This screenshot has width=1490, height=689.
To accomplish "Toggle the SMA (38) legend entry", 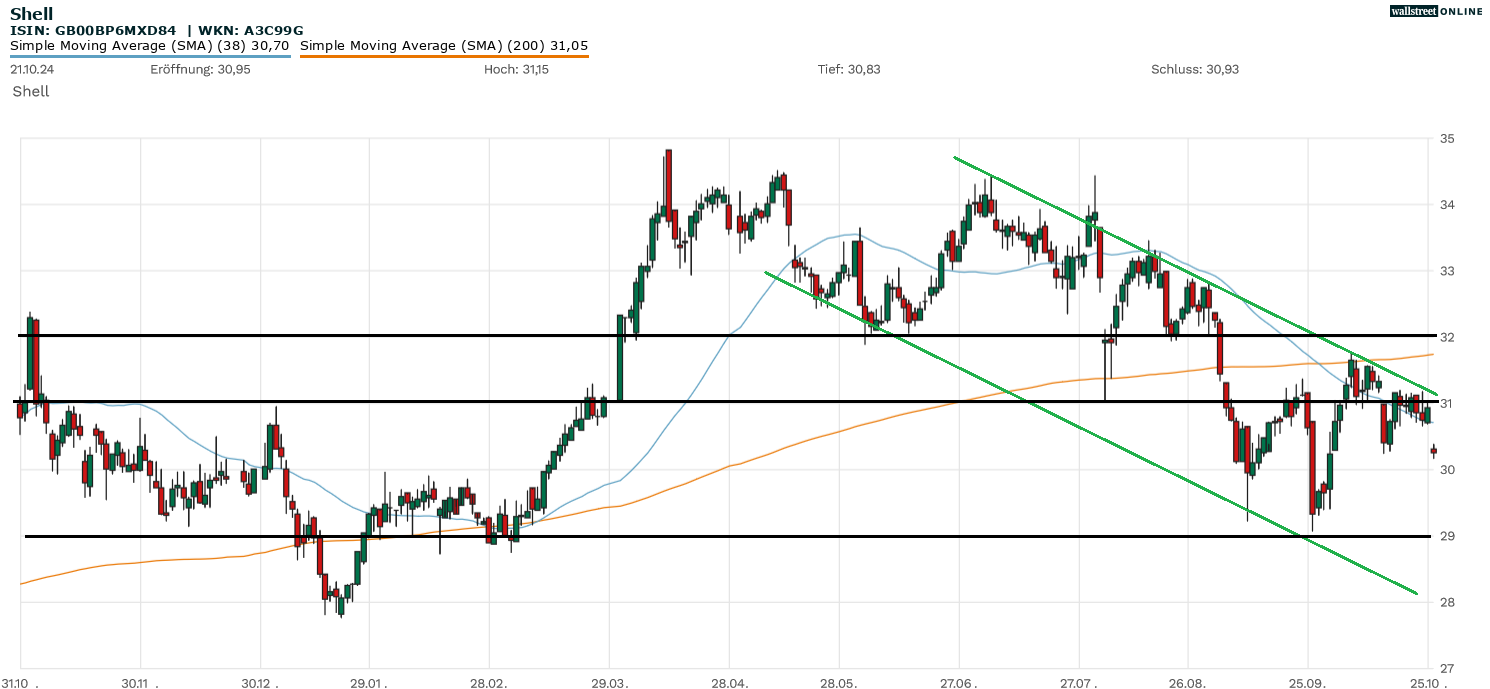I will point(150,45).
